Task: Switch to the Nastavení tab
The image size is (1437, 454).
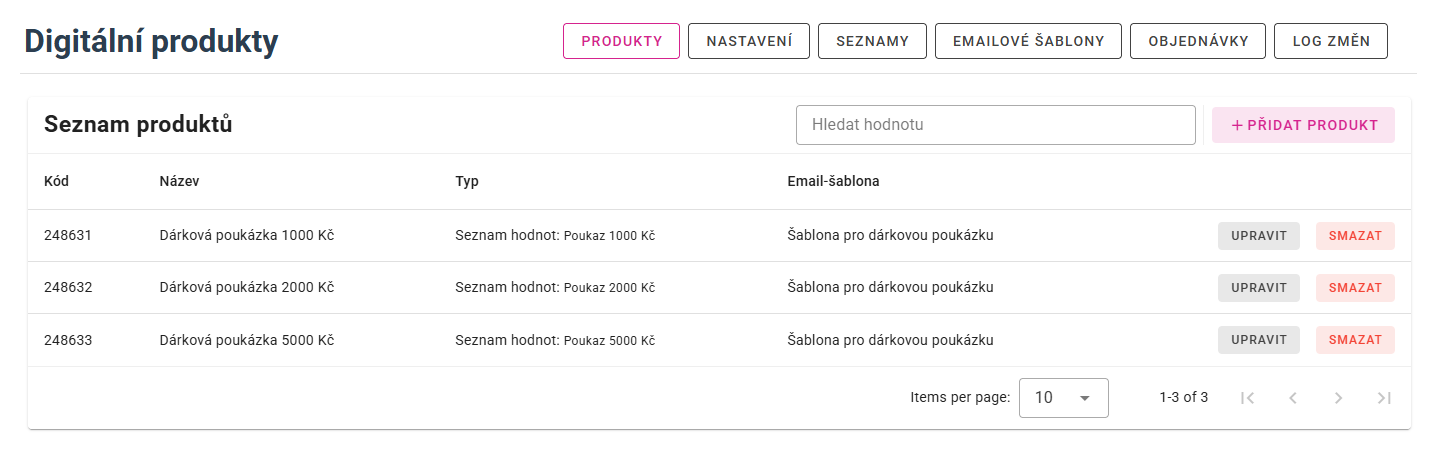Action: pos(749,41)
